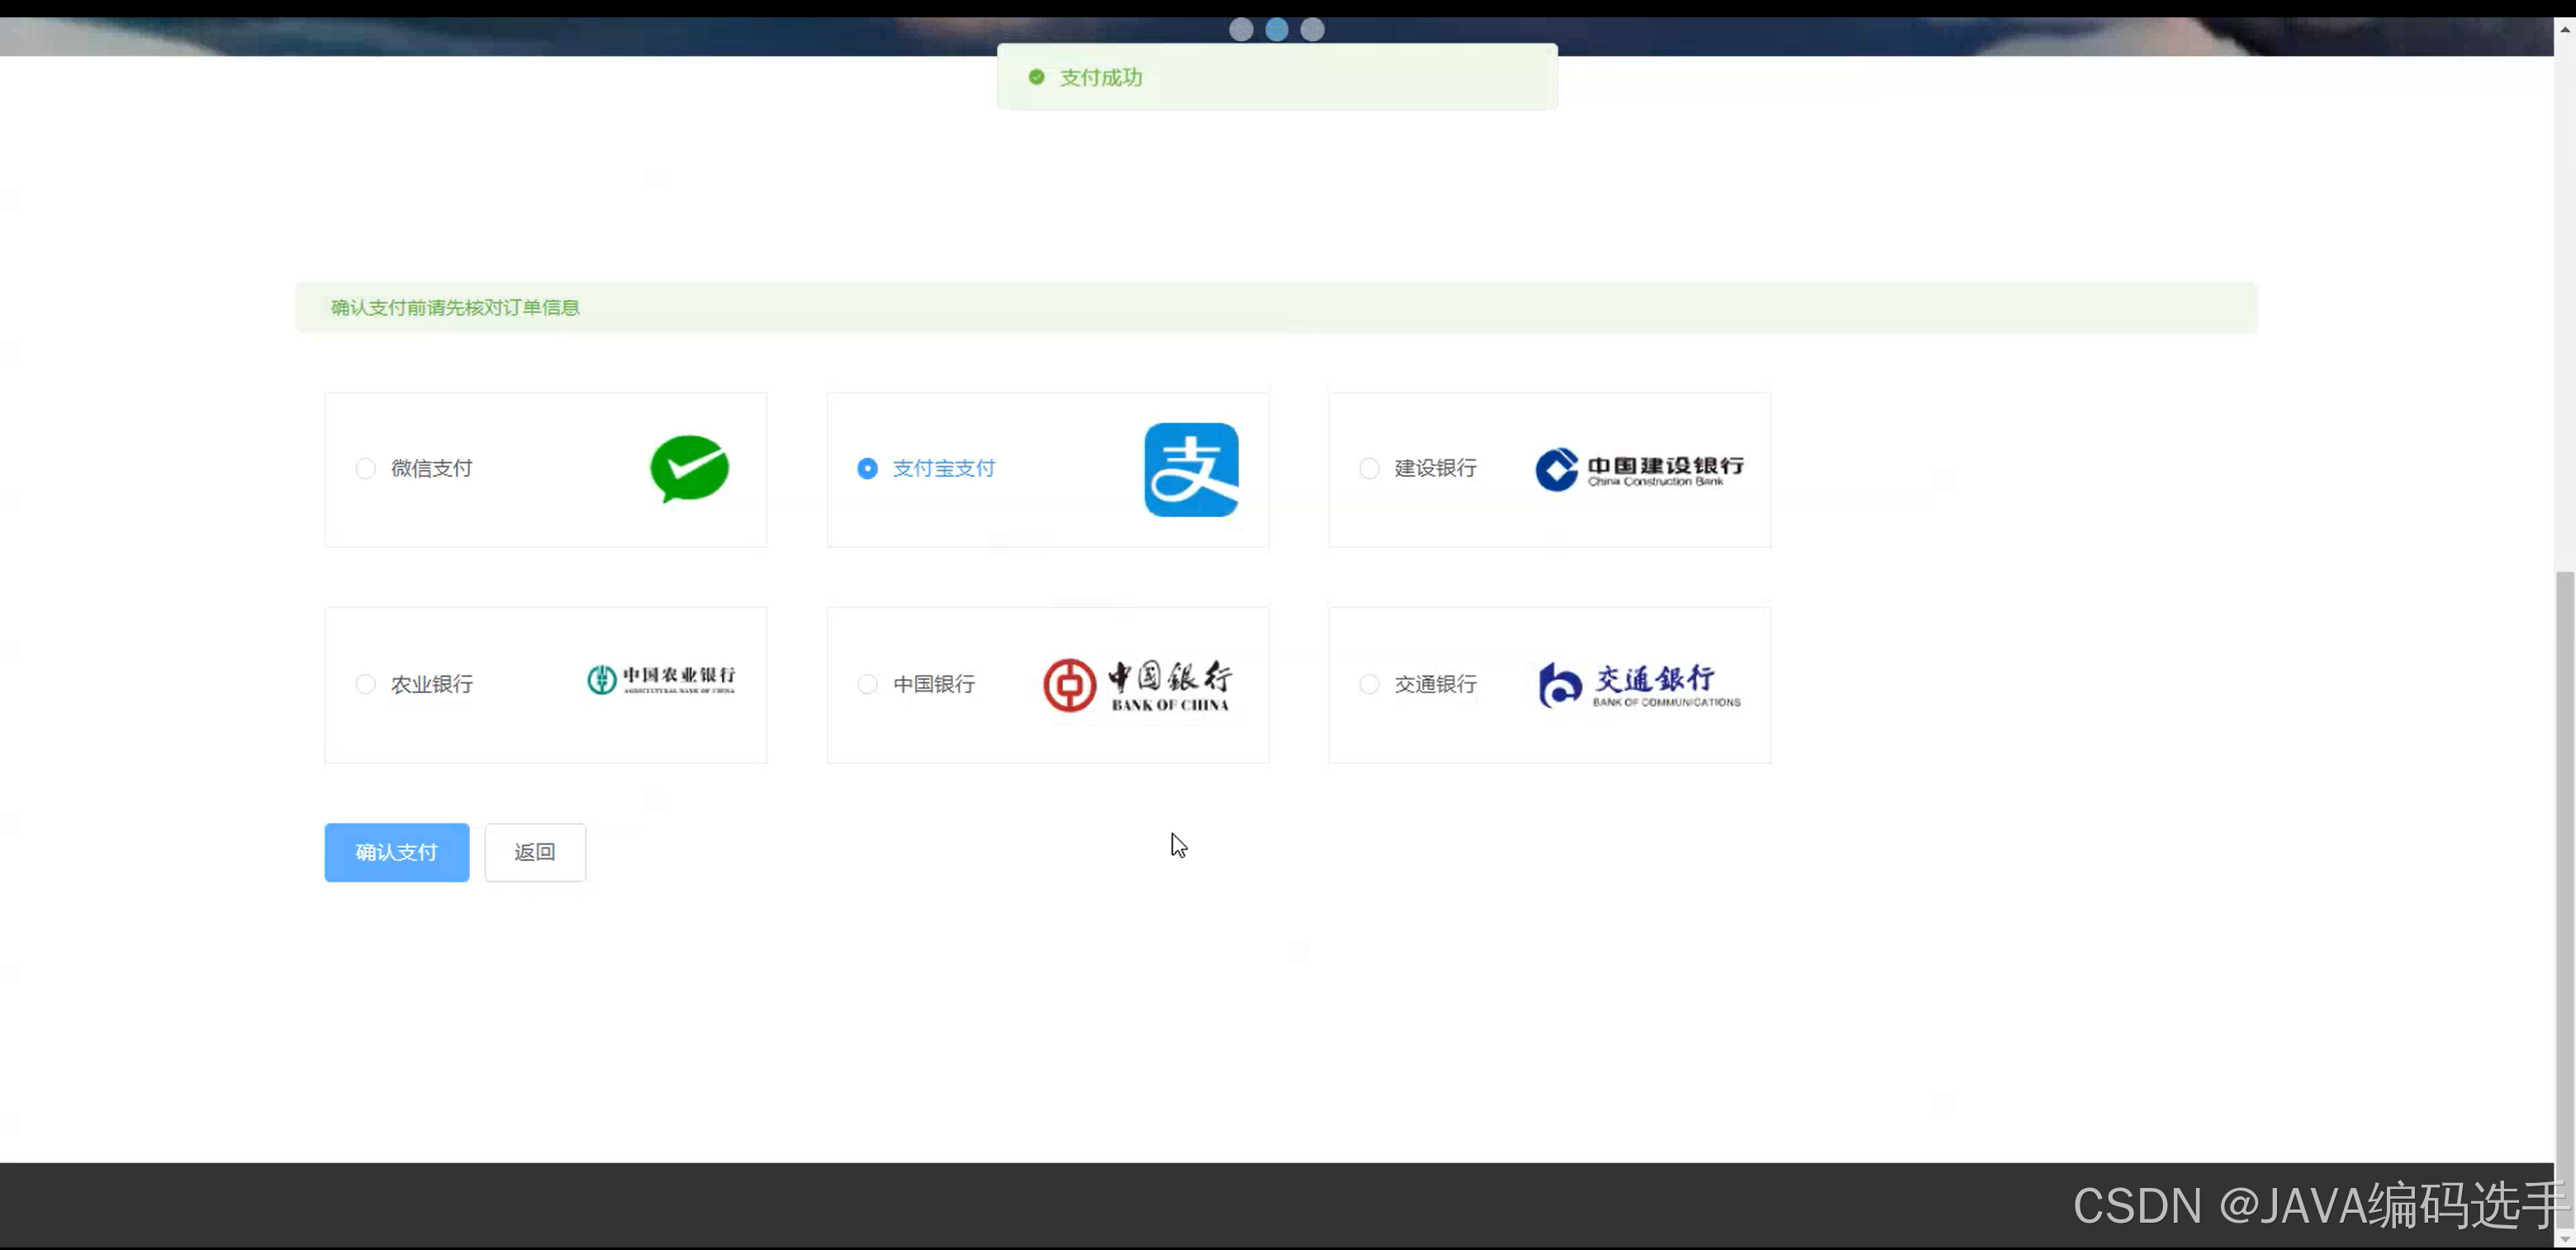Select the 建设银行 radio button

[1369, 468]
